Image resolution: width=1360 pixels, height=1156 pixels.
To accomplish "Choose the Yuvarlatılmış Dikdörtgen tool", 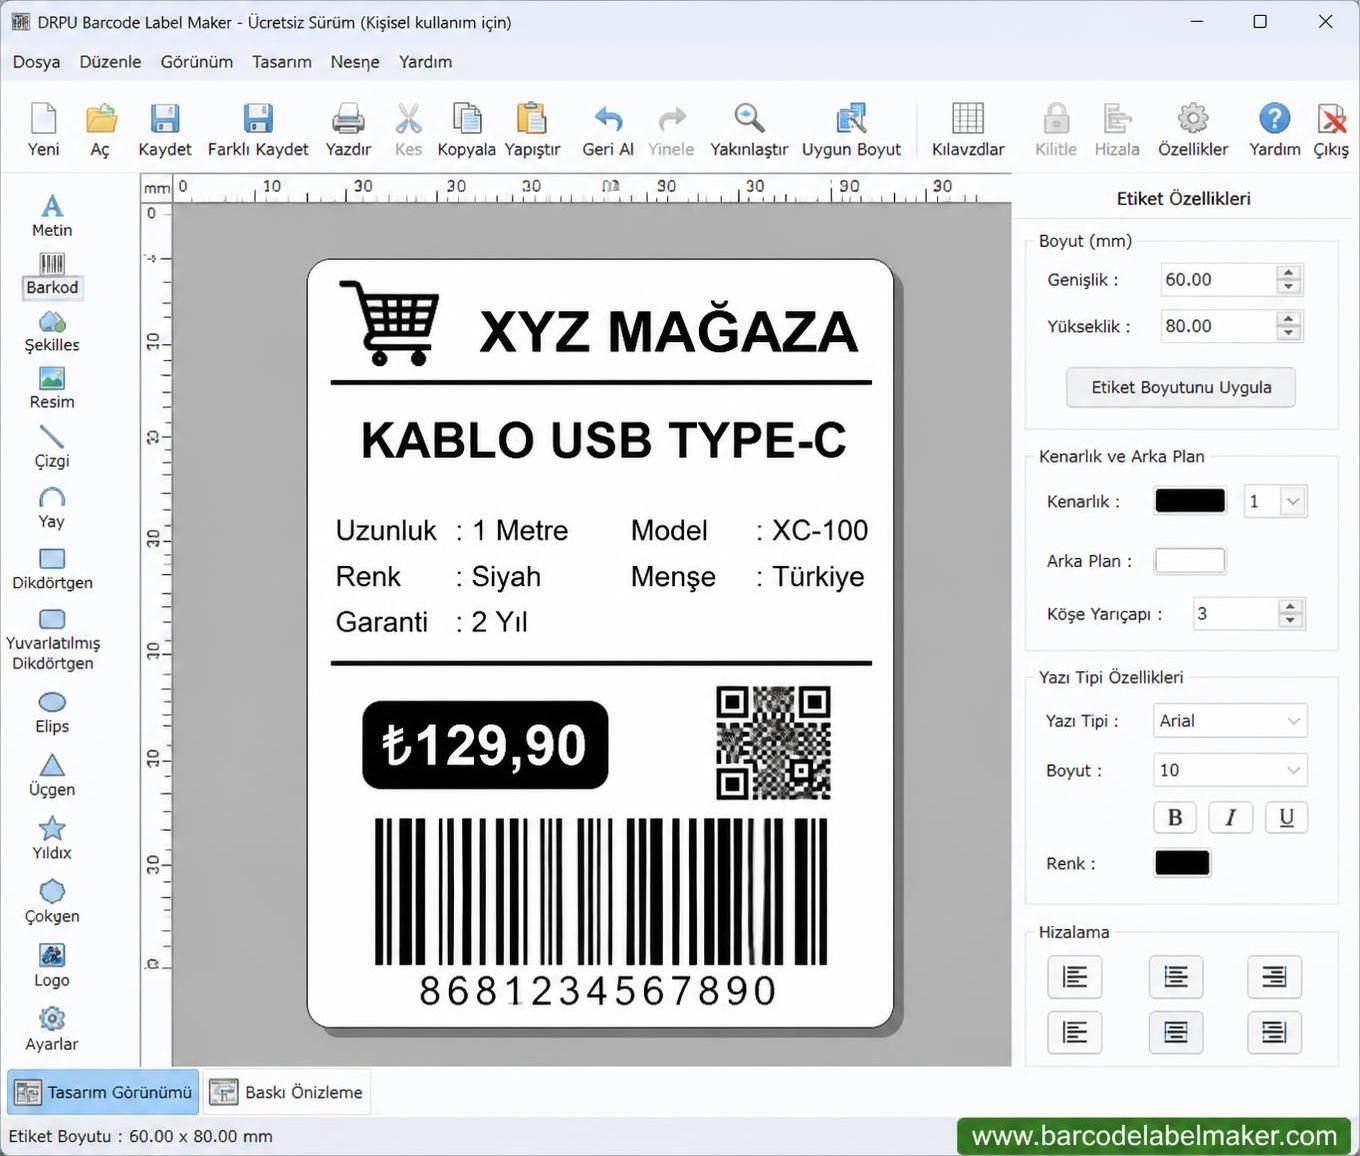I will [x=52, y=640].
